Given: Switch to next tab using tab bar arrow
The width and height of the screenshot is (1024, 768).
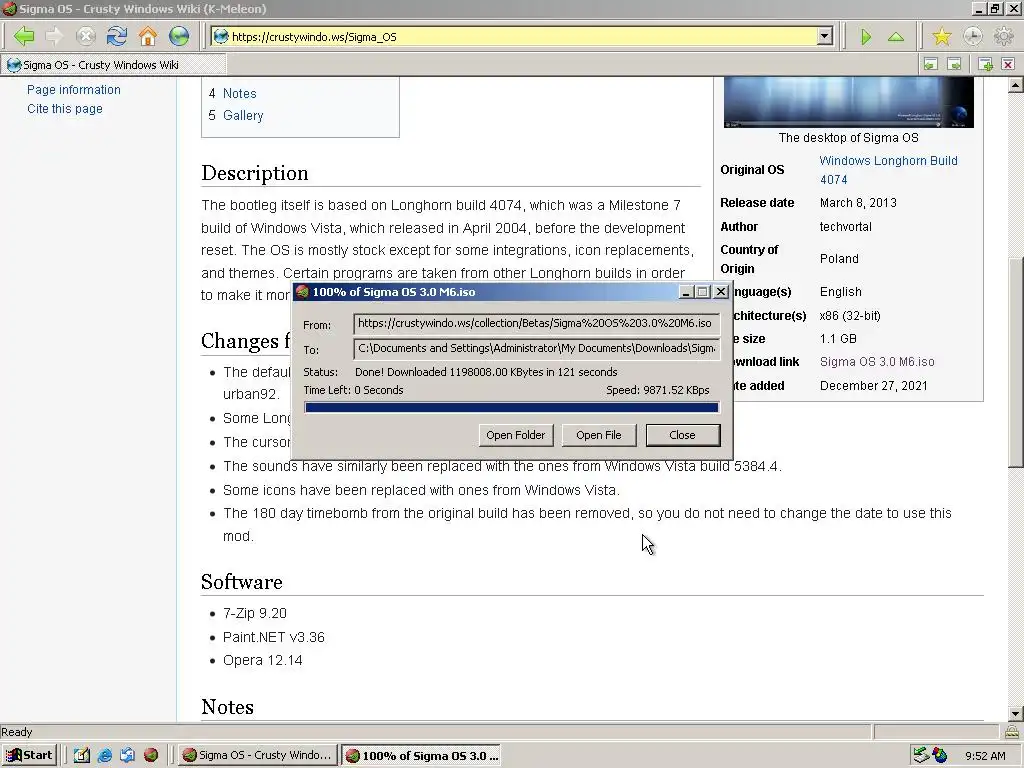Looking at the screenshot, I should click(954, 64).
